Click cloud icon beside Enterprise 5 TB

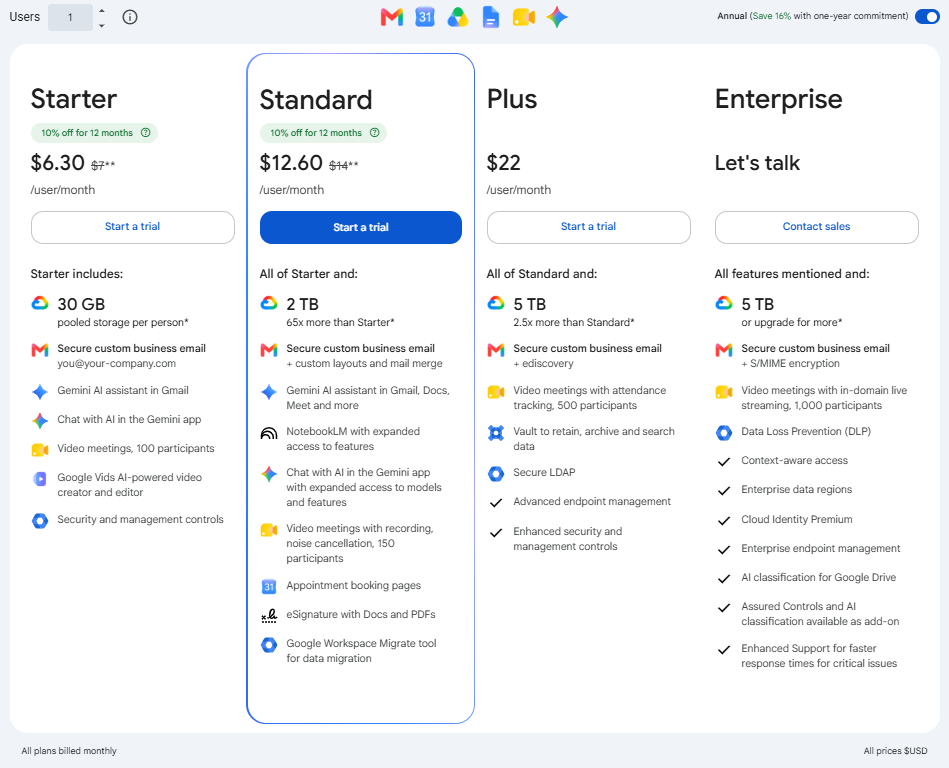point(724,303)
